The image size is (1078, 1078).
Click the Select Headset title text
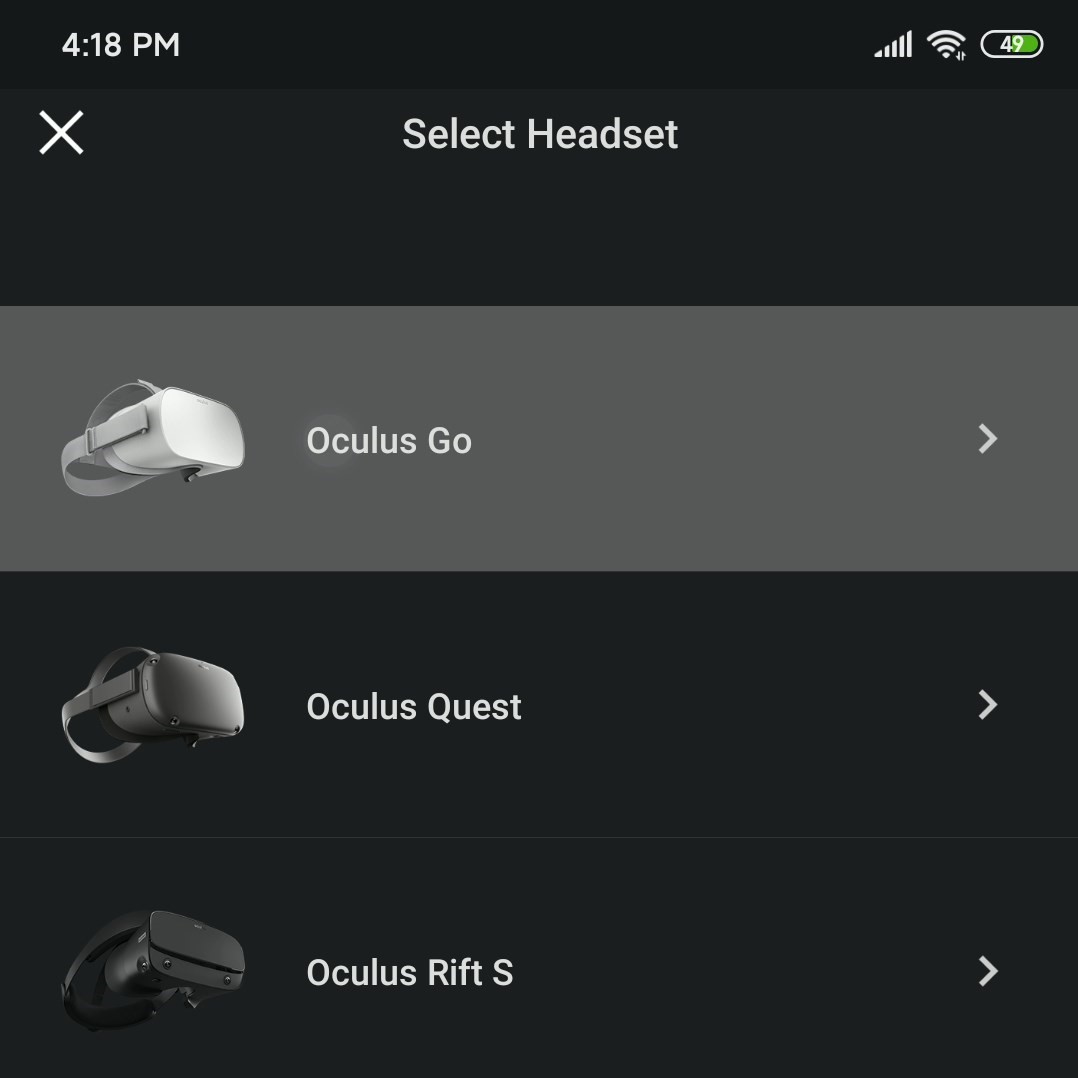click(540, 134)
